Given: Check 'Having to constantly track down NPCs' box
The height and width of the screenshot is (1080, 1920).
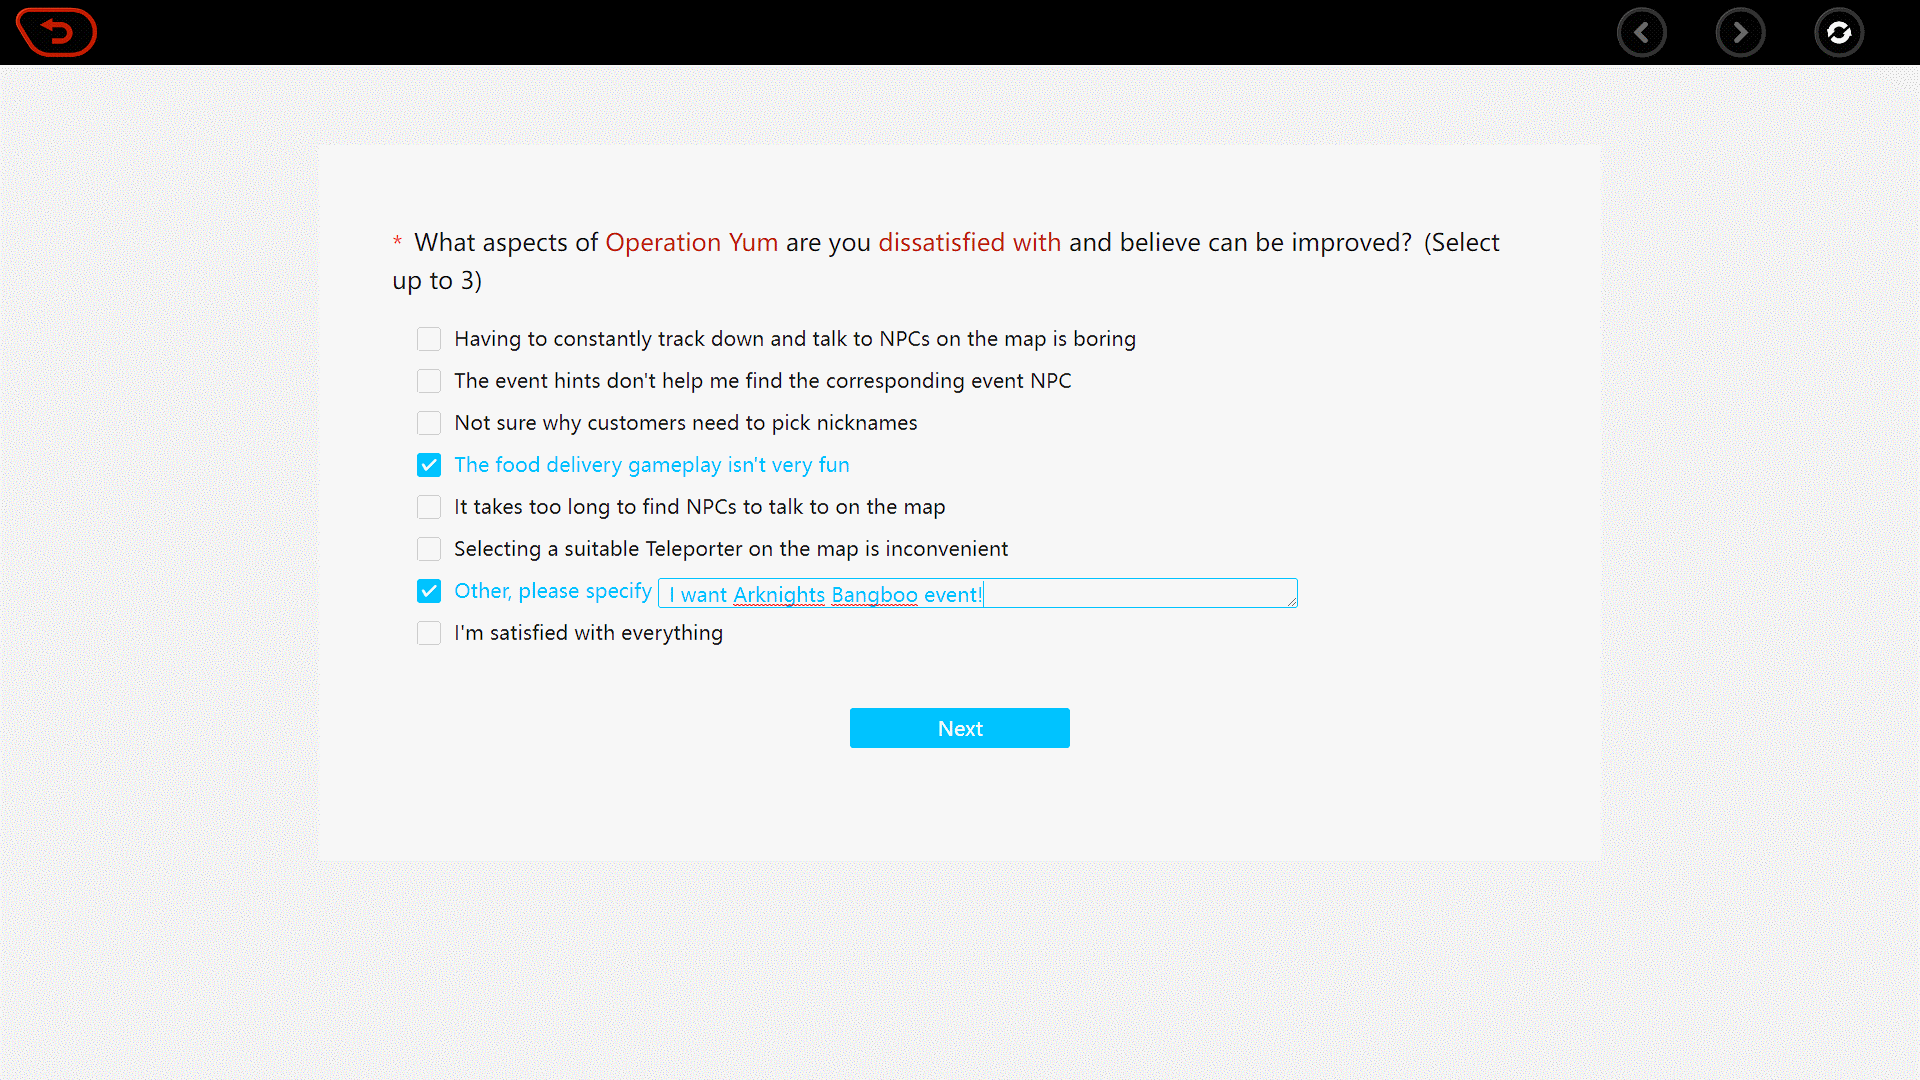Looking at the screenshot, I should (429, 339).
